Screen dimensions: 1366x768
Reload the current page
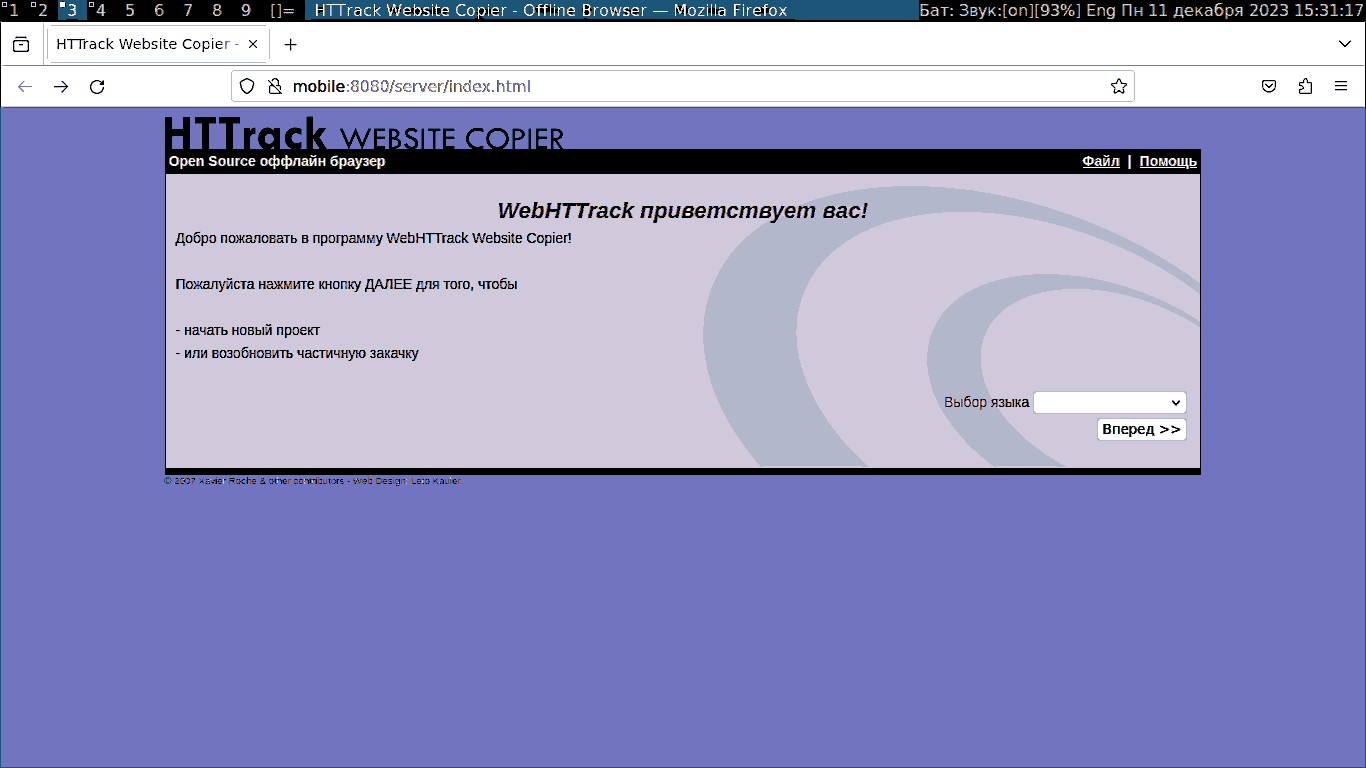coord(97,87)
